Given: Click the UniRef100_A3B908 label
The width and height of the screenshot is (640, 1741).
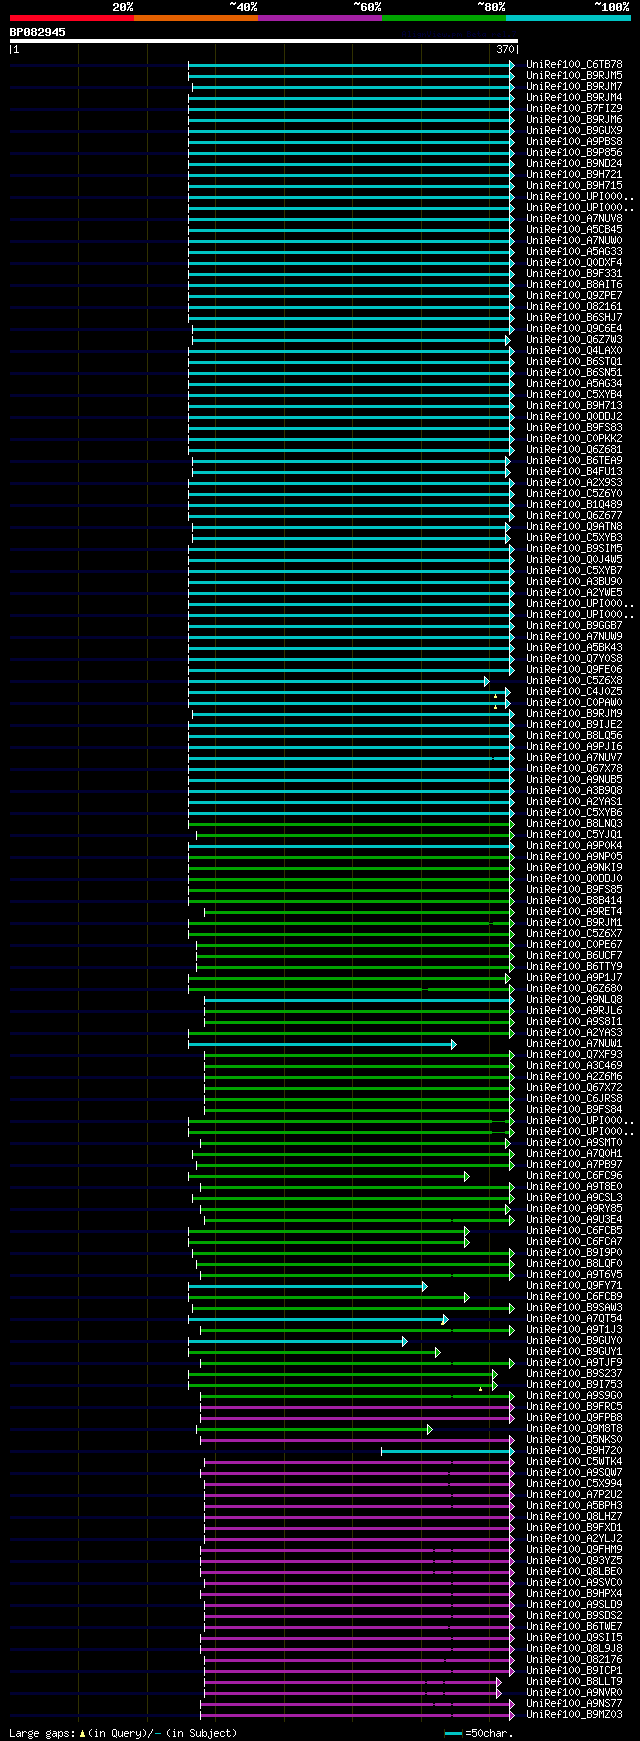Looking at the screenshot, I should pos(574,791).
